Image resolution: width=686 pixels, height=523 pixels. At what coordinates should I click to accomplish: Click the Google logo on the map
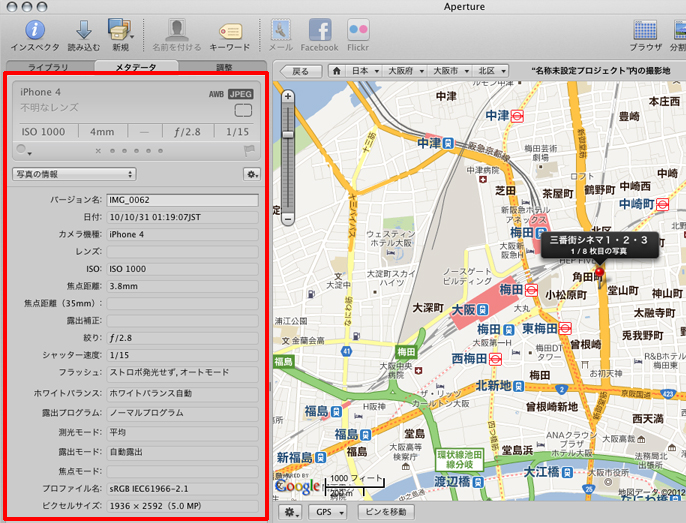tap(298, 486)
